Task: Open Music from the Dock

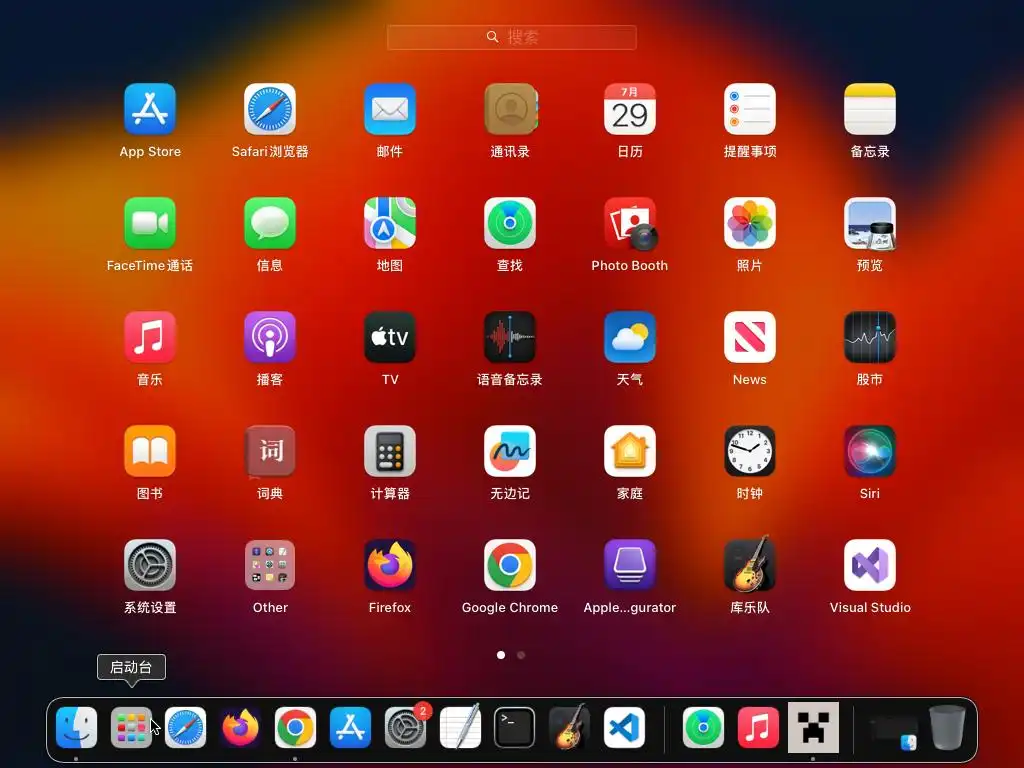Action: 758,728
